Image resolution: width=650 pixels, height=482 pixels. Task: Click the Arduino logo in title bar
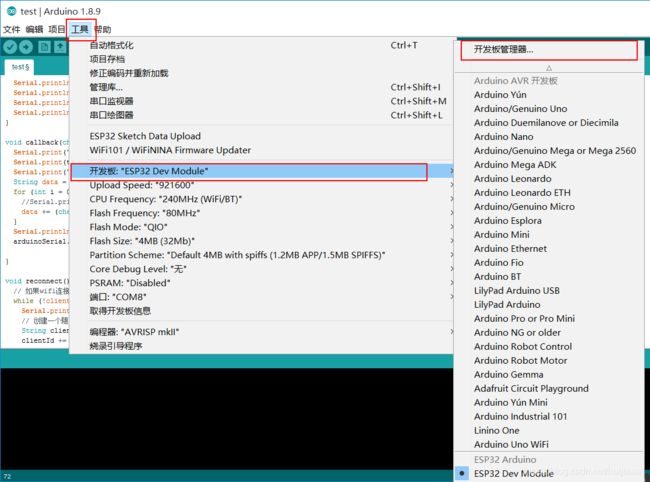click(10, 10)
